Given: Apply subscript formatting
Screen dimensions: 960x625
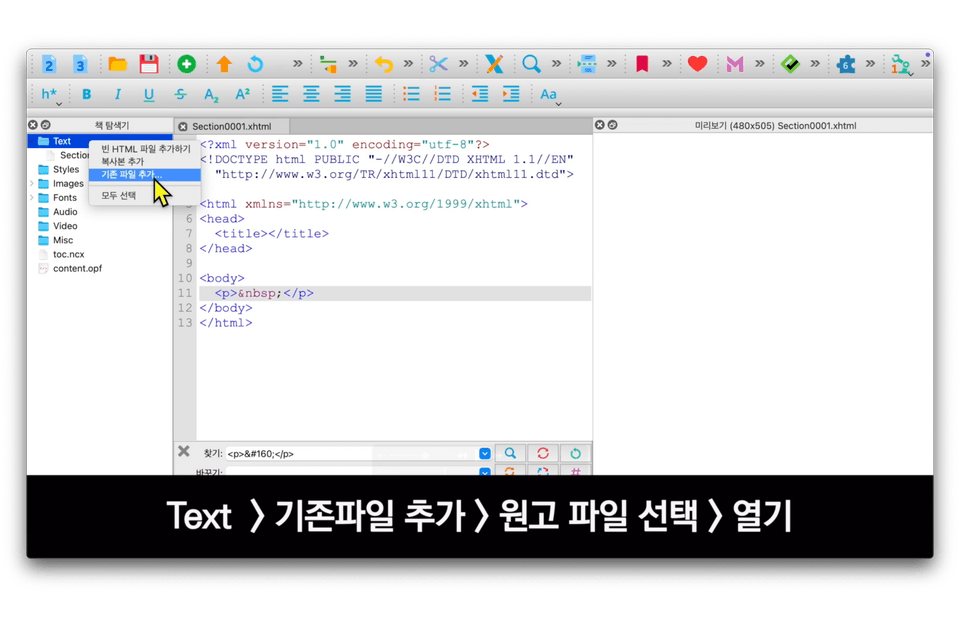Looking at the screenshot, I should [x=211, y=95].
